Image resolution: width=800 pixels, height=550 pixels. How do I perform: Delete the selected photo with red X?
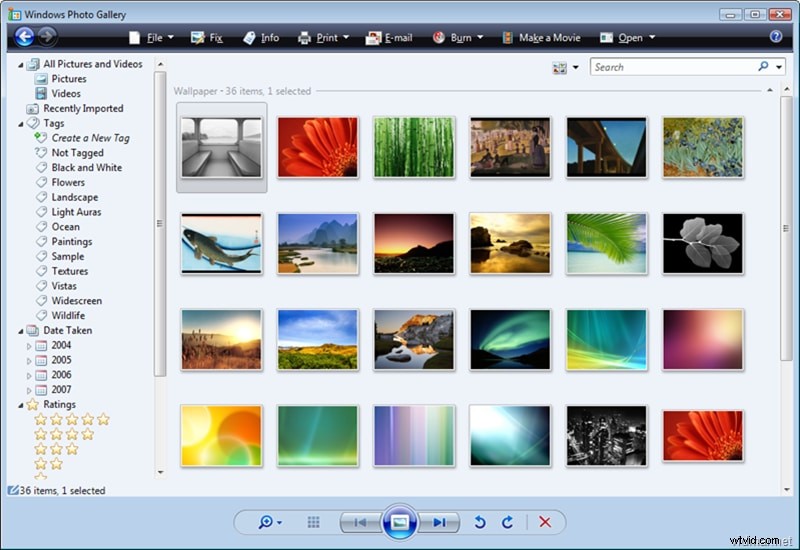(x=545, y=522)
